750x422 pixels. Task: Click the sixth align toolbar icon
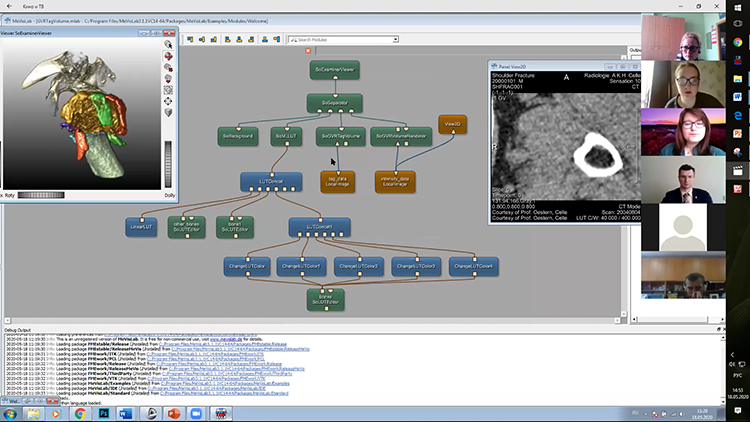click(251, 39)
